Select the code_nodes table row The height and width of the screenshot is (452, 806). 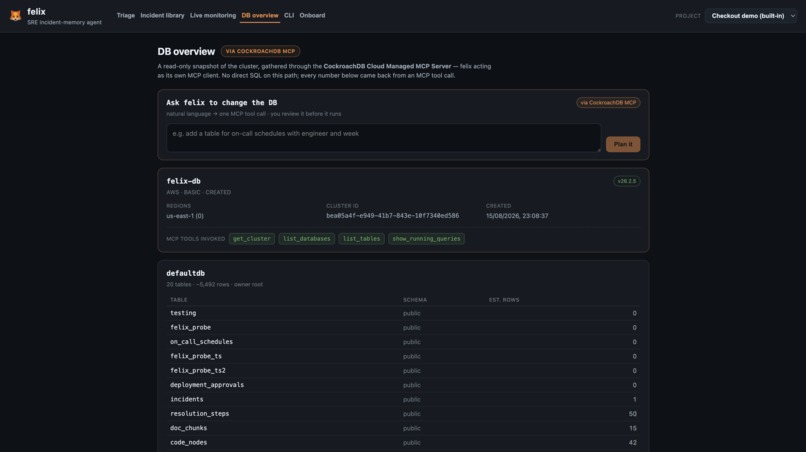point(403,443)
